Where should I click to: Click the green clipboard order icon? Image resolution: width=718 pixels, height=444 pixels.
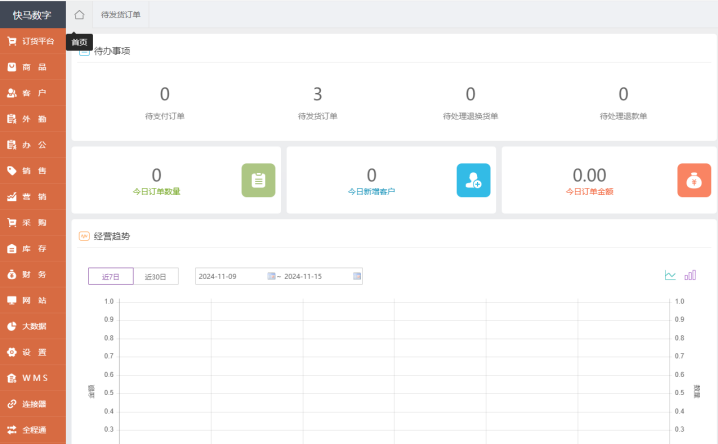[258, 180]
